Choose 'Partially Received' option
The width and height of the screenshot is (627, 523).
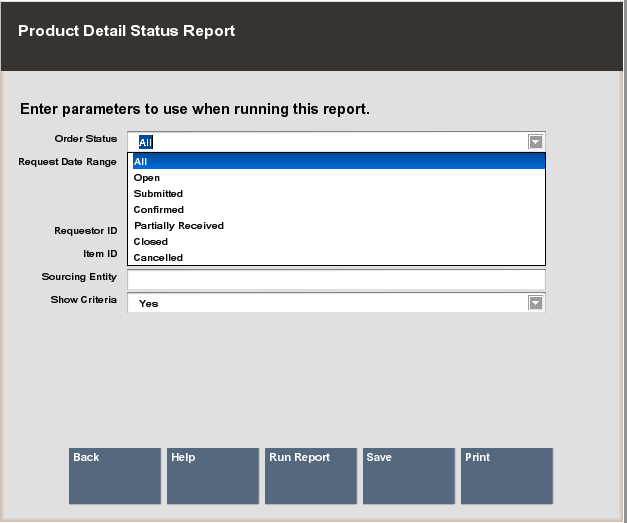339,226
